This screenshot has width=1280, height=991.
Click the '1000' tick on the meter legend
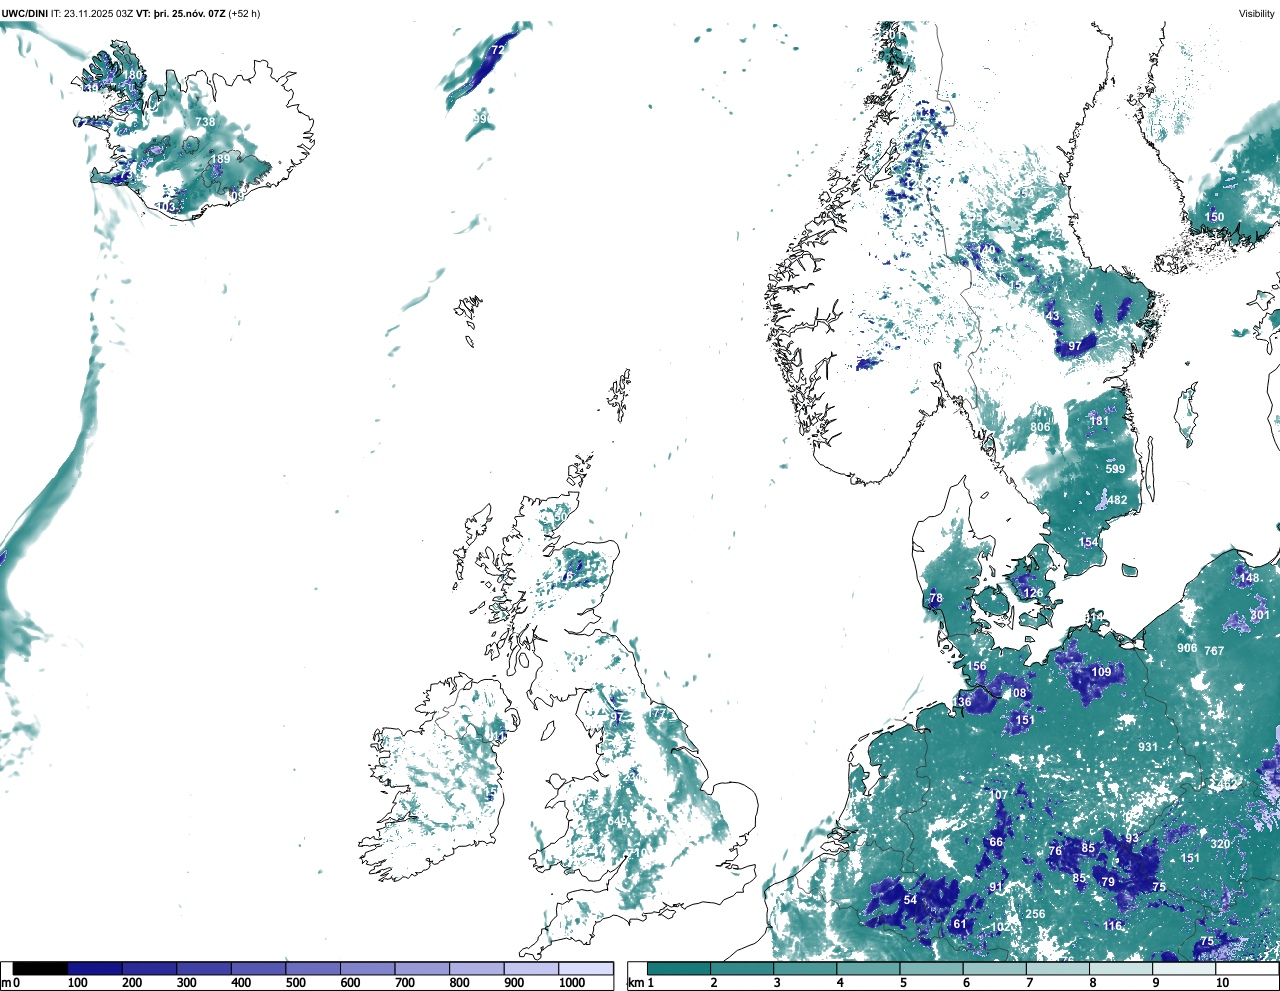tap(572, 983)
